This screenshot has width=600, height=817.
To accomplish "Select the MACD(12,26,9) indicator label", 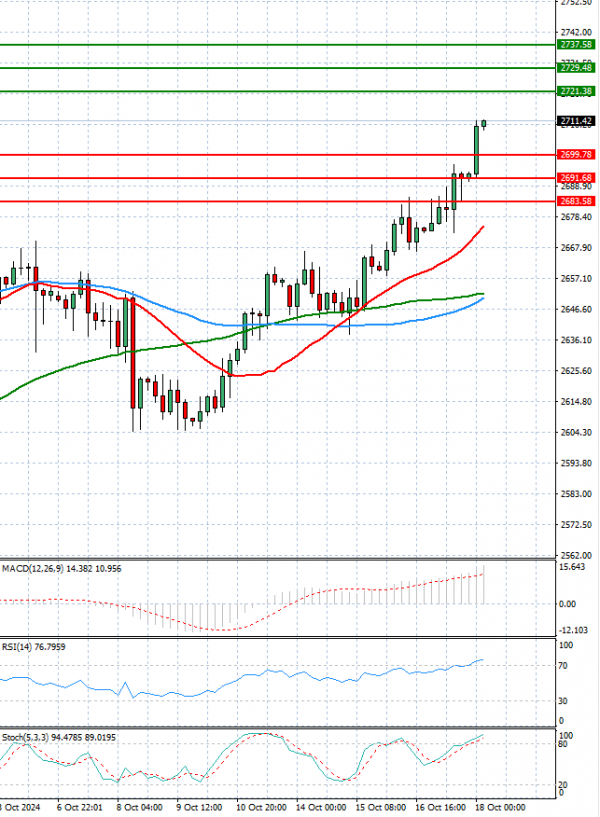I will 61,568.
